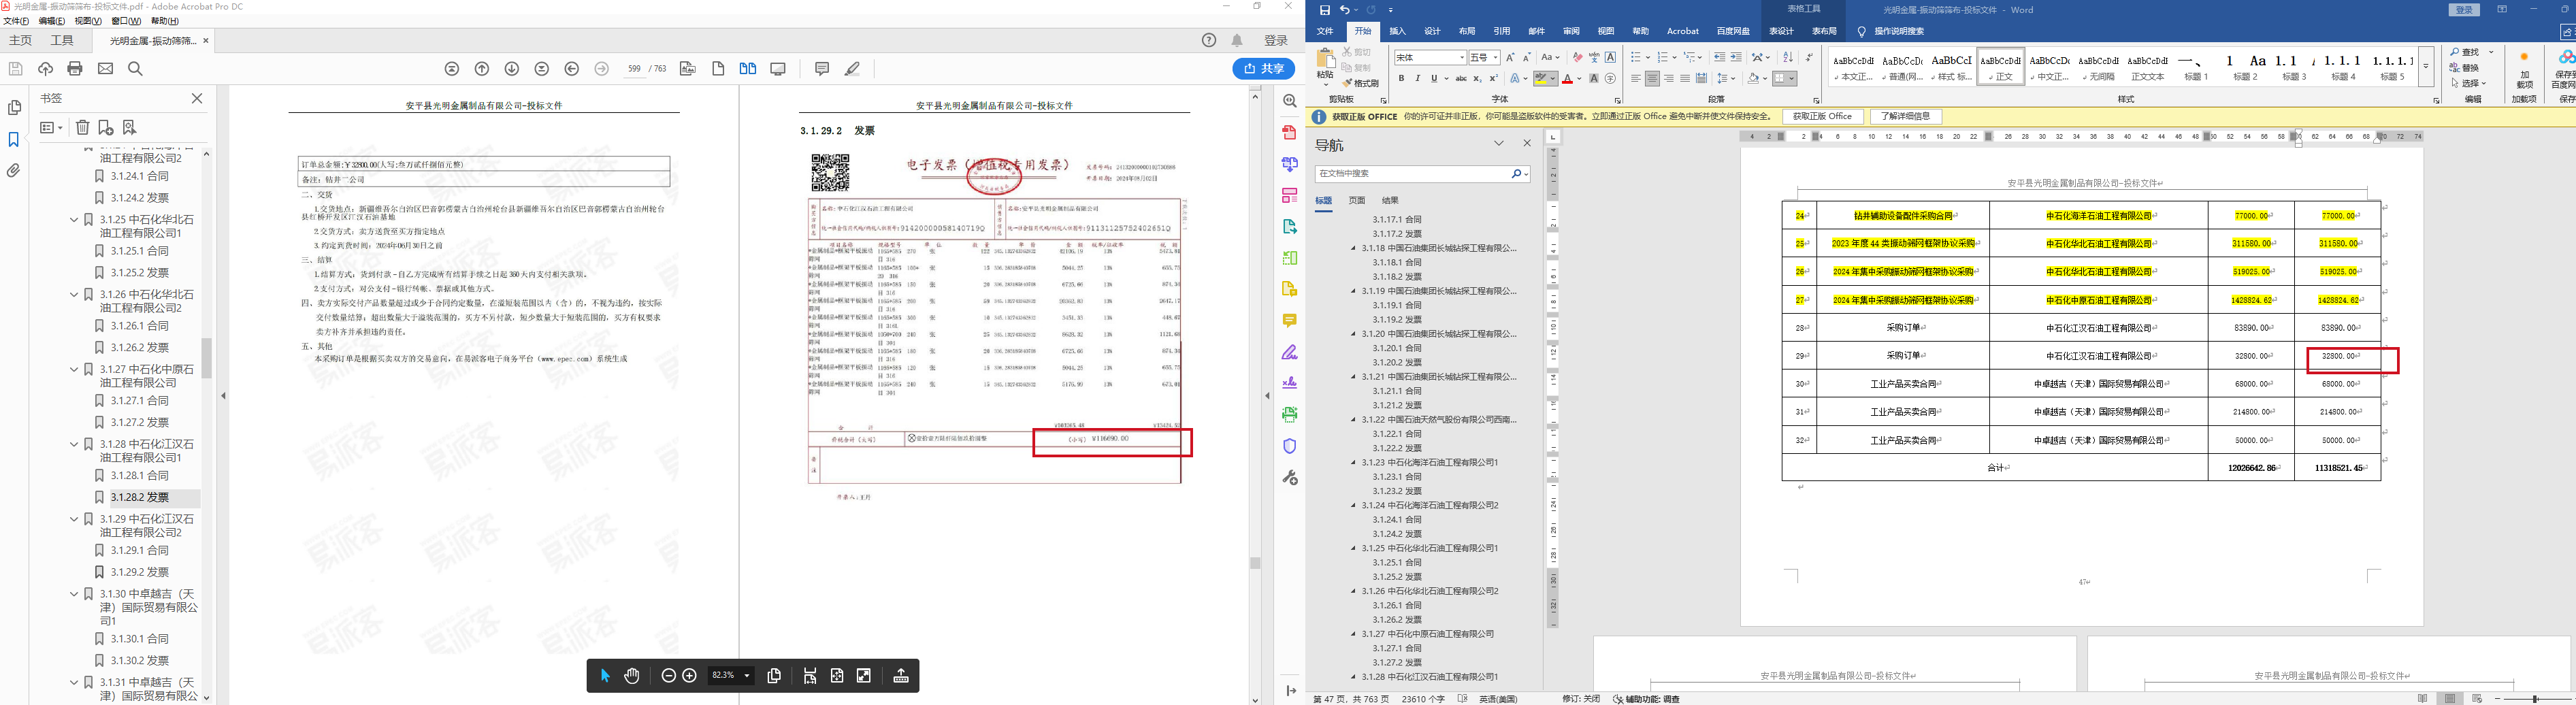The height and width of the screenshot is (705, 2576).
Task: Undo last action in Word
Action: [1345, 10]
